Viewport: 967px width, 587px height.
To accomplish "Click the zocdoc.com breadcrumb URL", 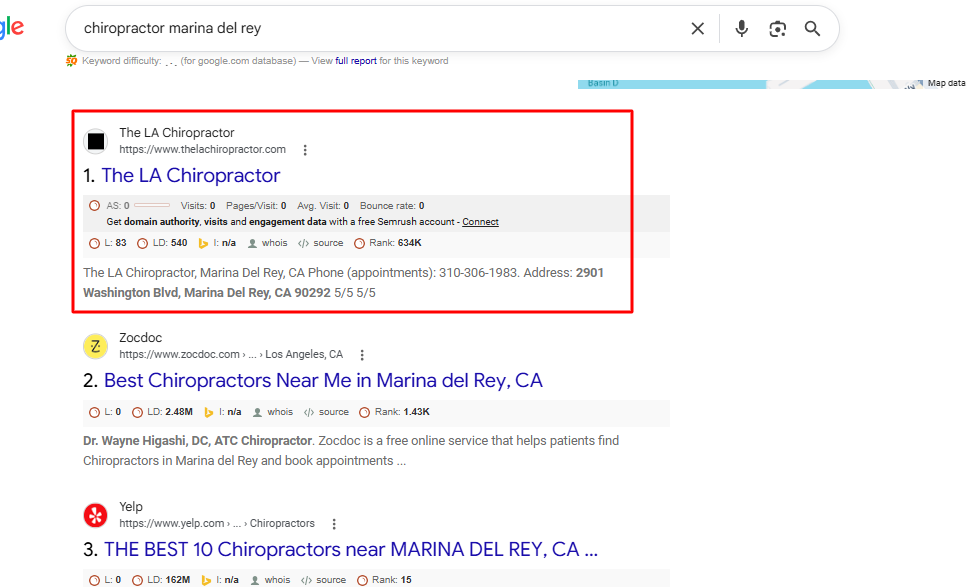I will point(231,355).
